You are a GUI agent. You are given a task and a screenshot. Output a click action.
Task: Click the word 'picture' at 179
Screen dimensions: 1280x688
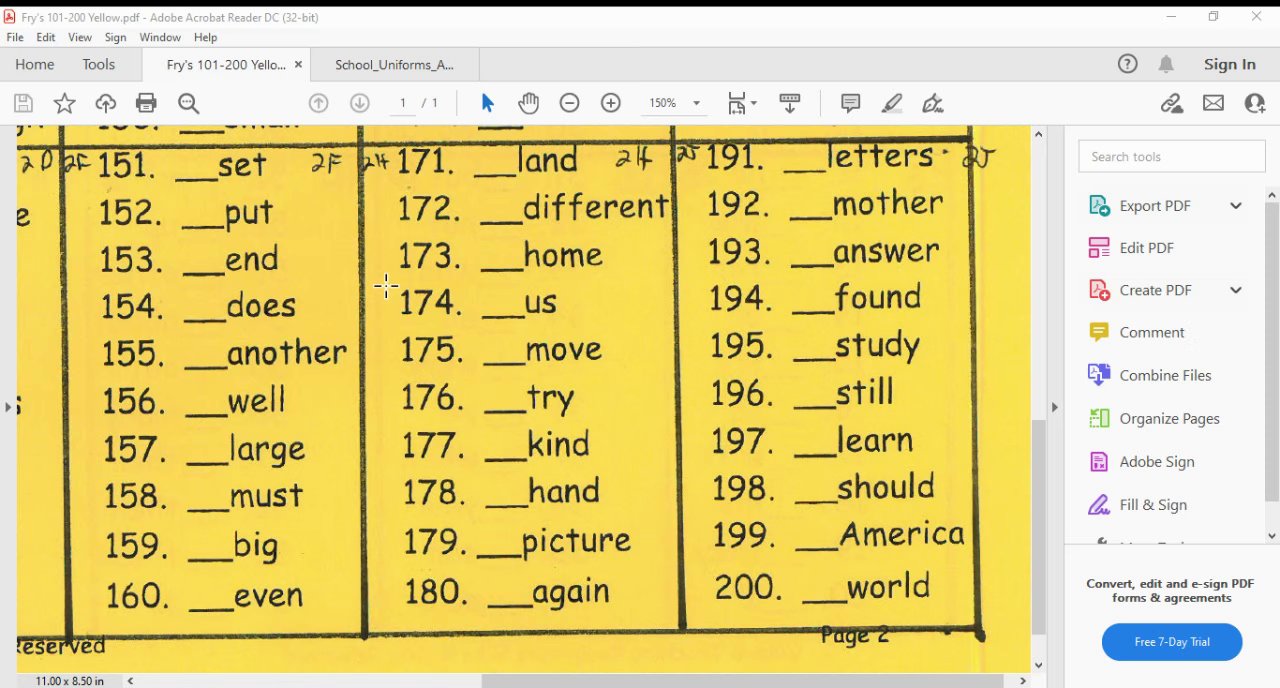[x=576, y=541]
